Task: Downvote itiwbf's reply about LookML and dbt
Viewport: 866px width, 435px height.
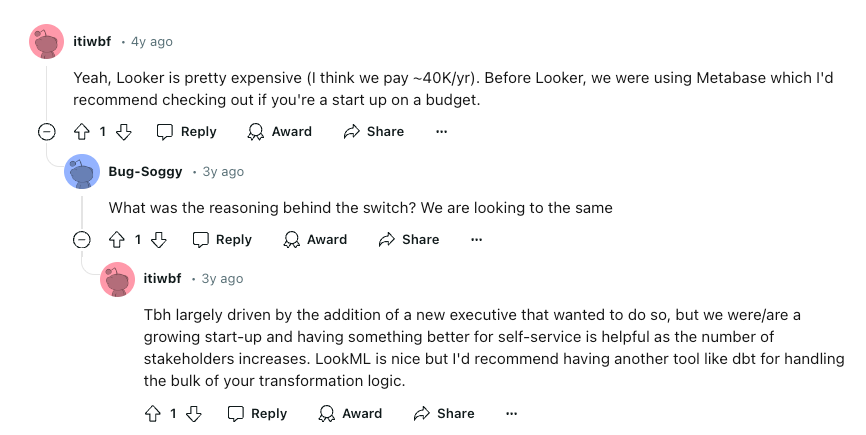Action: click(x=195, y=413)
